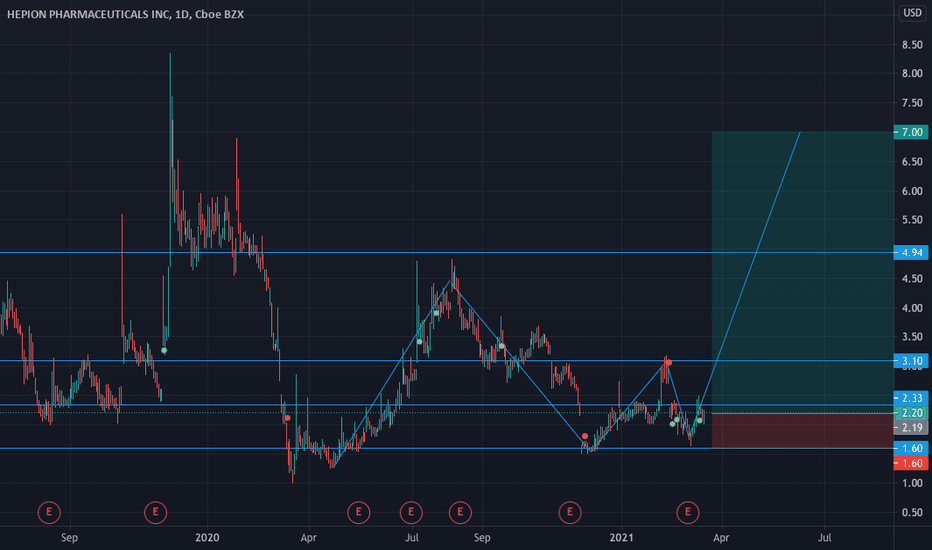Viewport: 932px width, 550px height.
Task: Open earnings E marker just before 2020 label
Action: click(155, 512)
